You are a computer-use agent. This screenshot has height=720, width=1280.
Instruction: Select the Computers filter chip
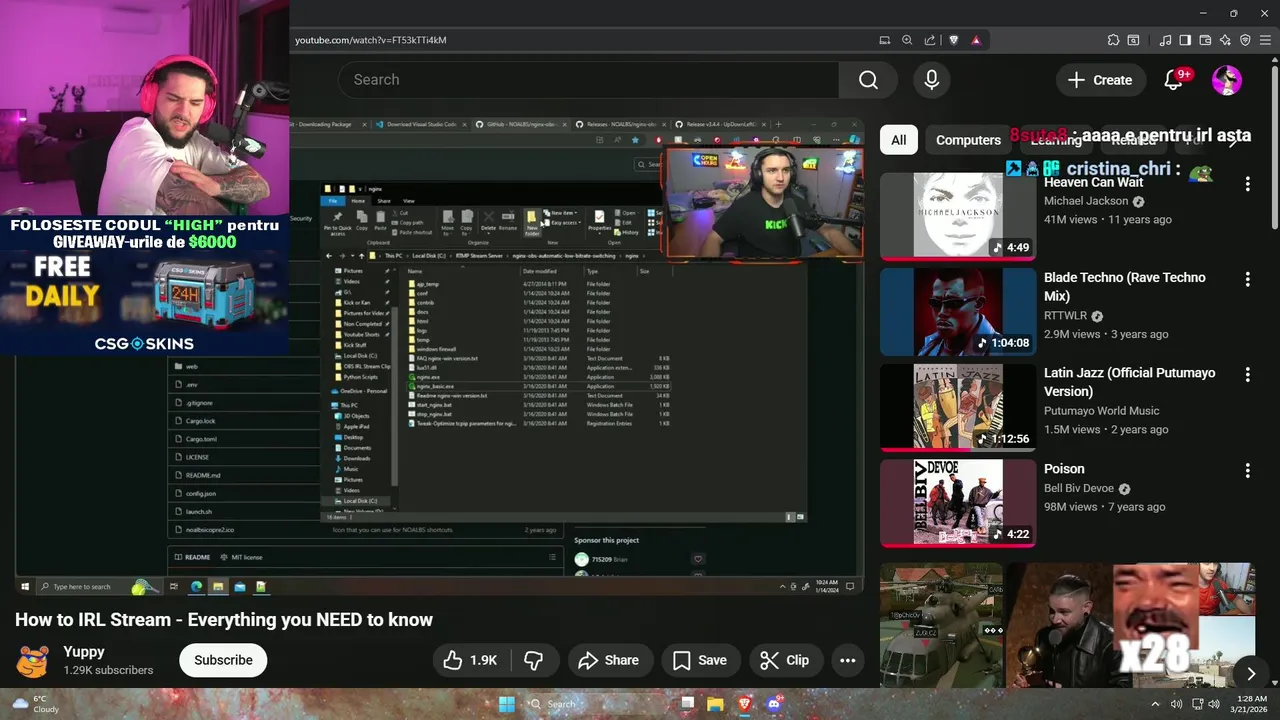(x=968, y=140)
